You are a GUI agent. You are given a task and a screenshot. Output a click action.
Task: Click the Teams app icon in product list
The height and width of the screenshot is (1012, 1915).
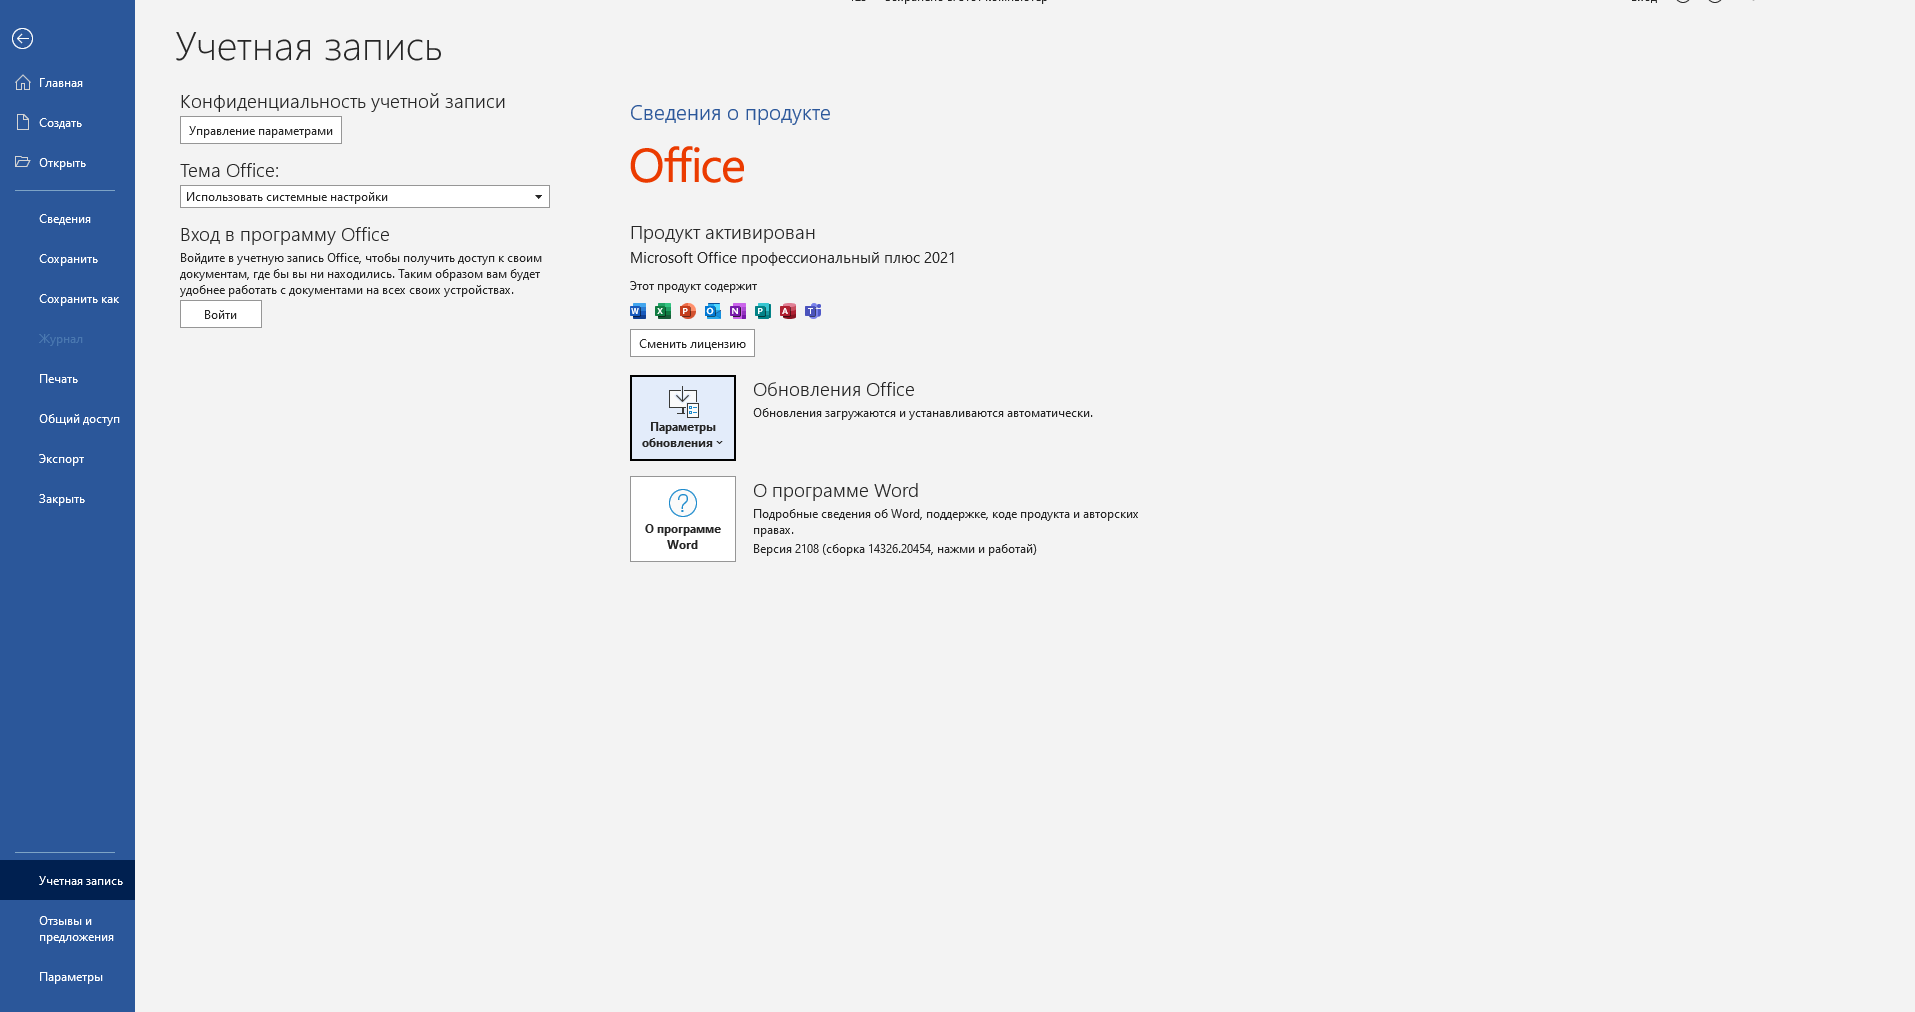[x=813, y=311]
